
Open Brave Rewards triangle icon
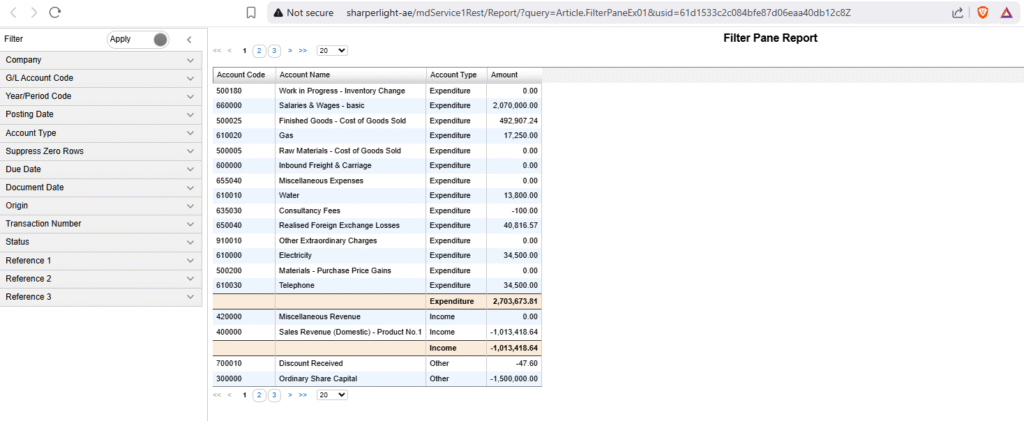(1006, 12)
